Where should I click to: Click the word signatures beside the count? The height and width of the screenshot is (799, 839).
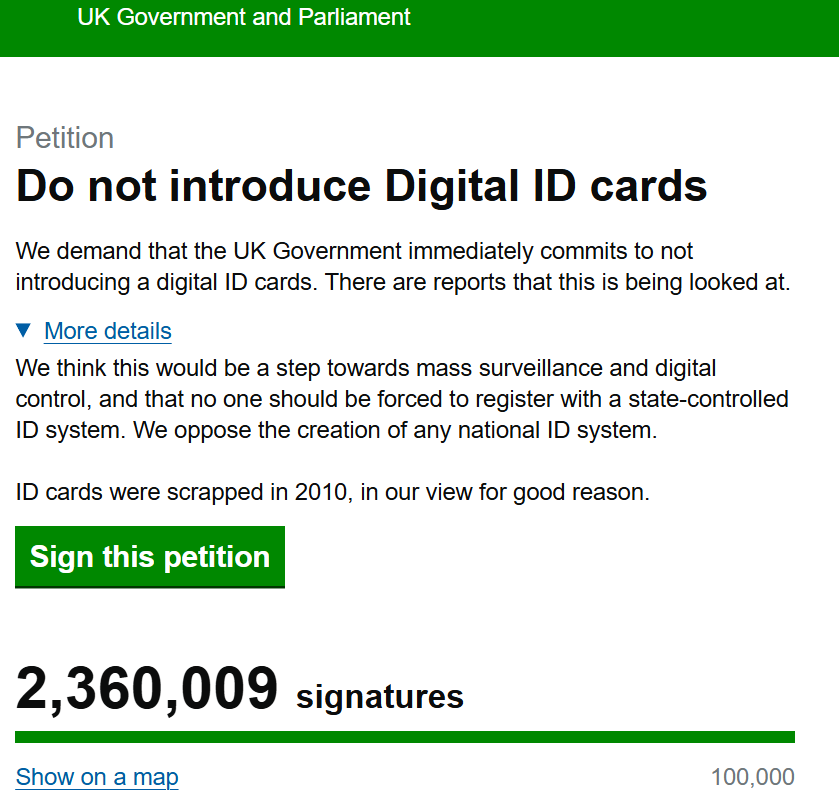(380, 696)
